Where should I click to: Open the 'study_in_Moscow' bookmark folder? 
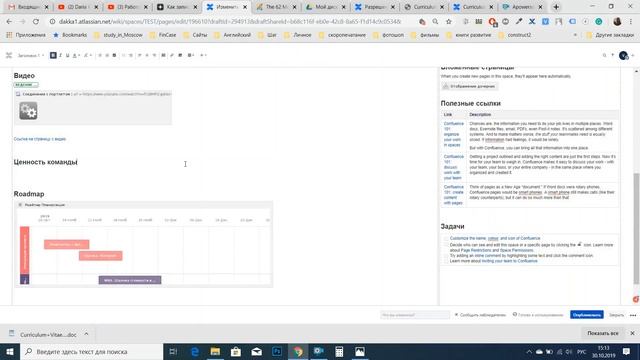[118, 35]
